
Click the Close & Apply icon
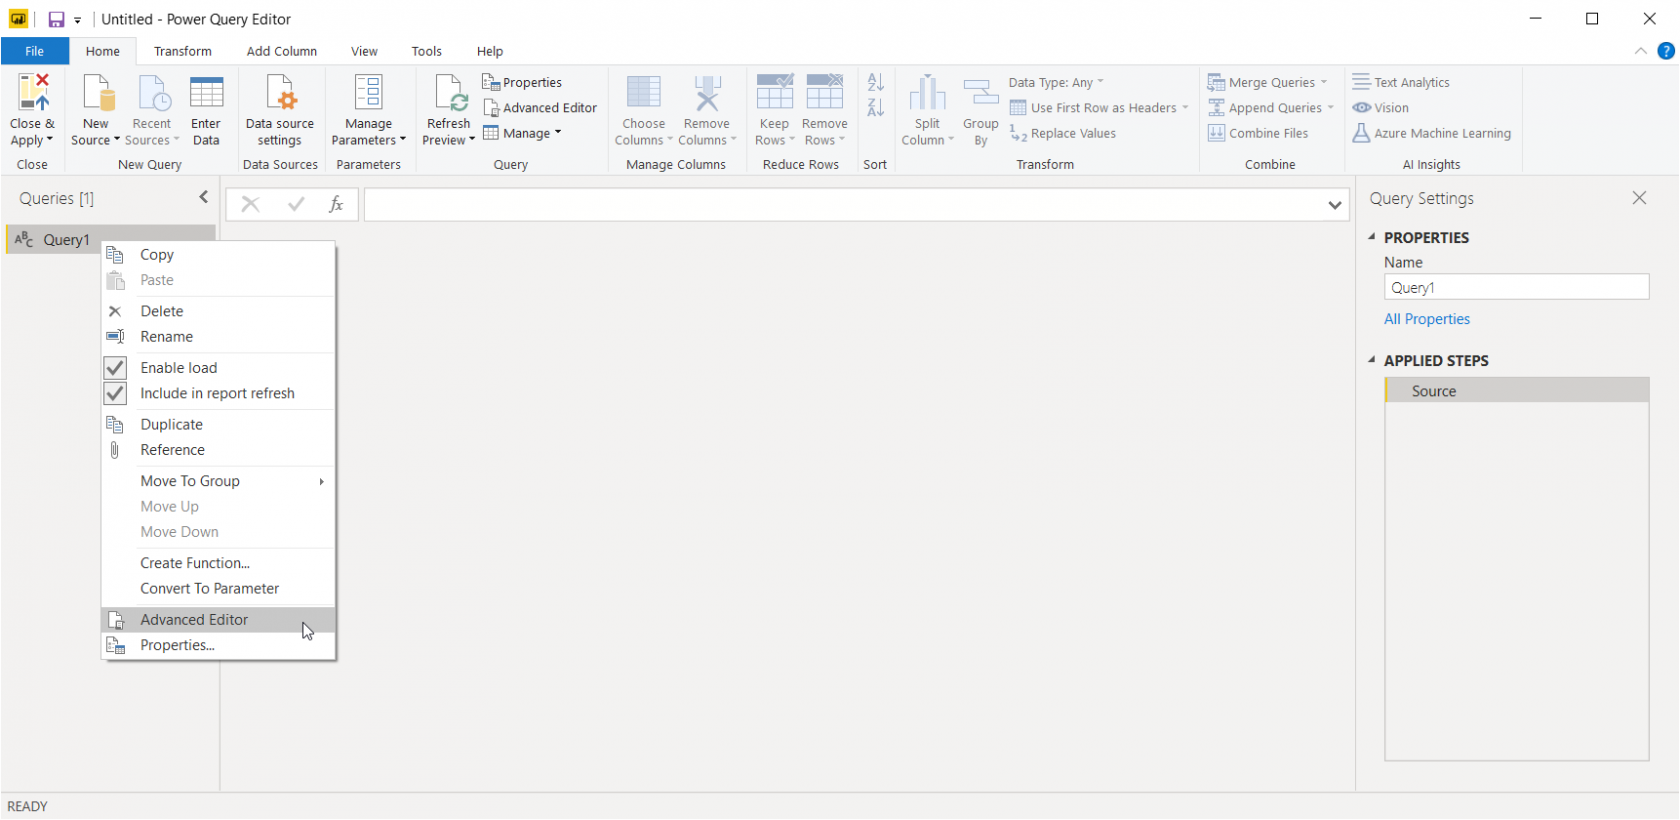[x=32, y=92]
